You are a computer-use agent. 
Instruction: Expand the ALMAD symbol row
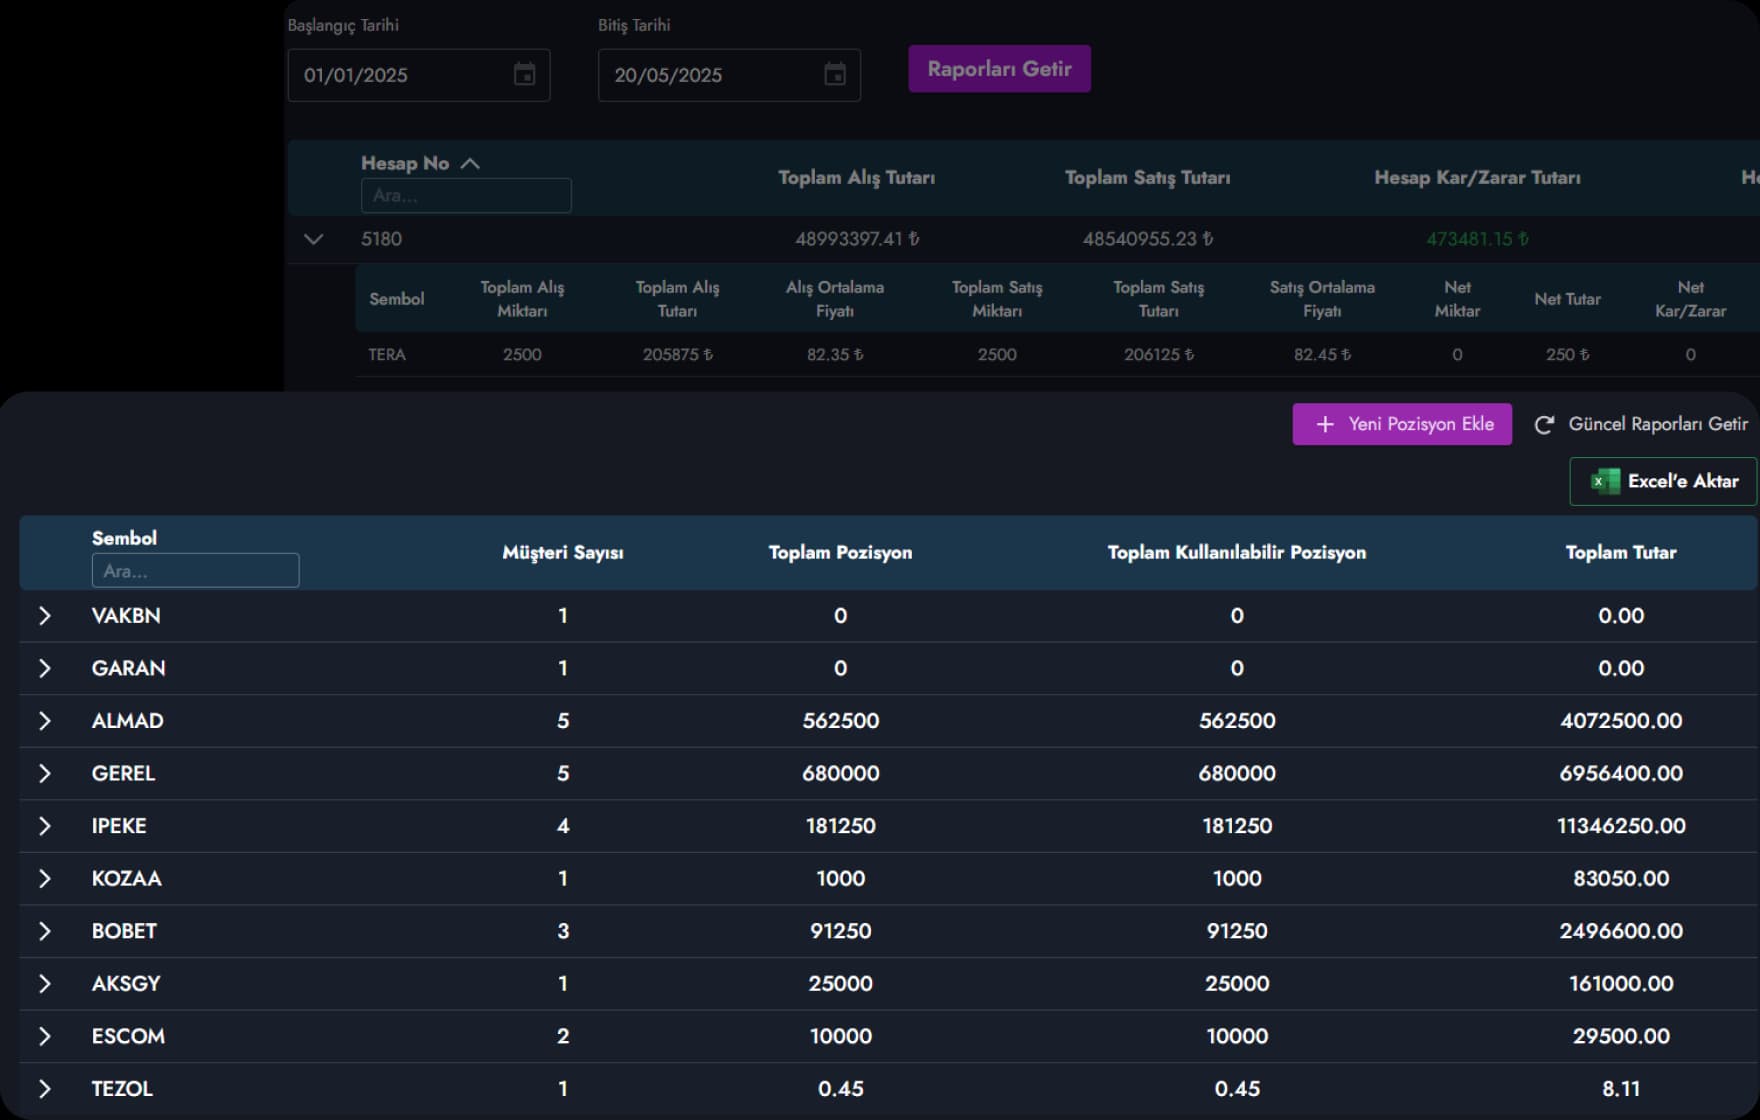(45, 721)
